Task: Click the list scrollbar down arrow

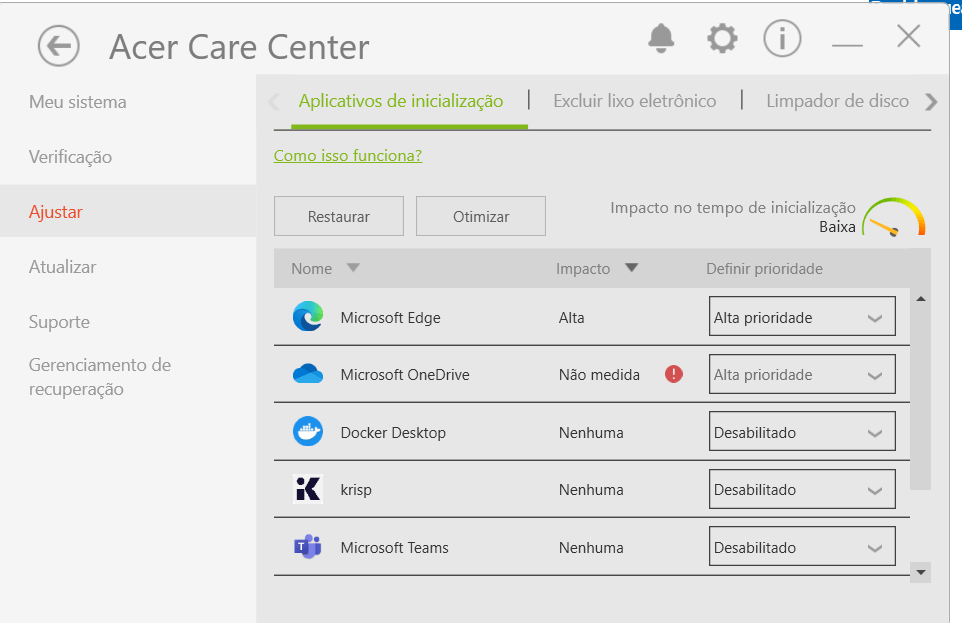Action: [x=921, y=573]
